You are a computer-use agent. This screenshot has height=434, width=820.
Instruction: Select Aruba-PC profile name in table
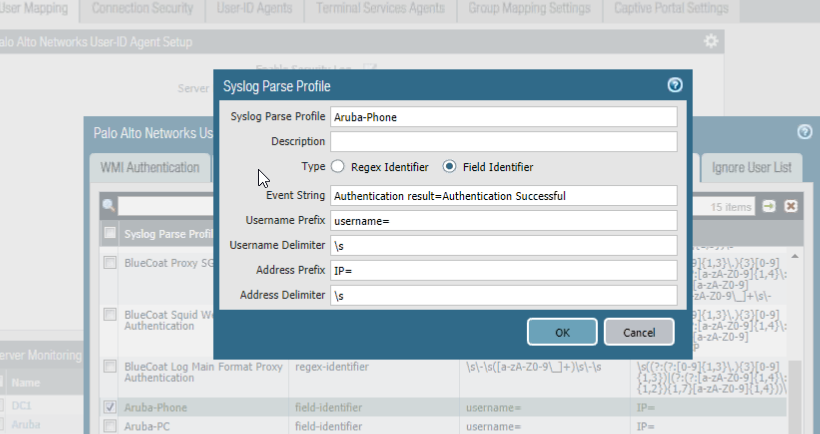(147, 427)
